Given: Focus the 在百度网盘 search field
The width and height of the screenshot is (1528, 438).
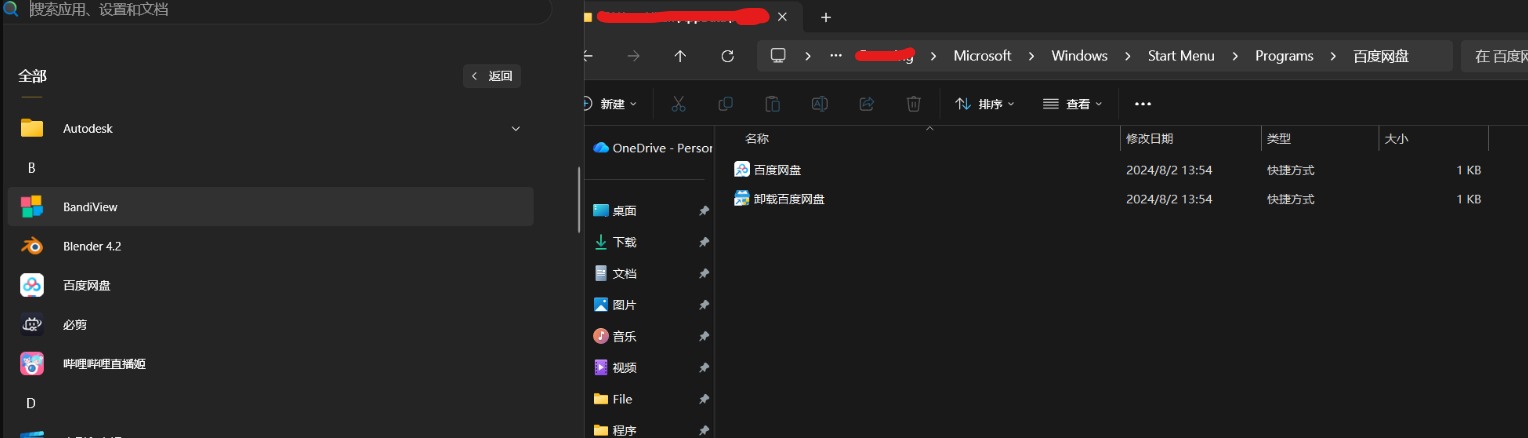Looking at the screenshot, I should tap(1494, 56).
